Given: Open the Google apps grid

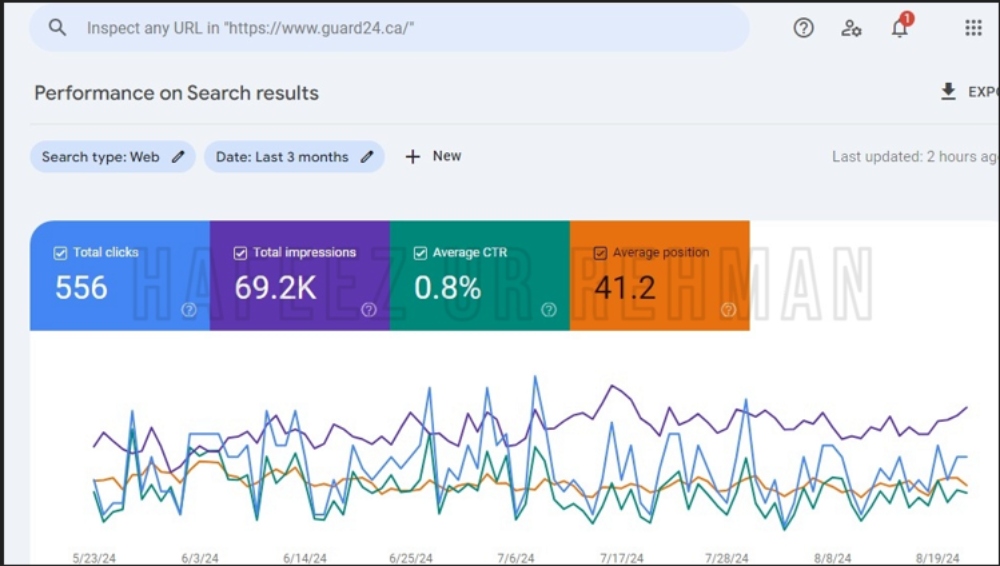Looking at the screenshot, I should pos(973,27).
